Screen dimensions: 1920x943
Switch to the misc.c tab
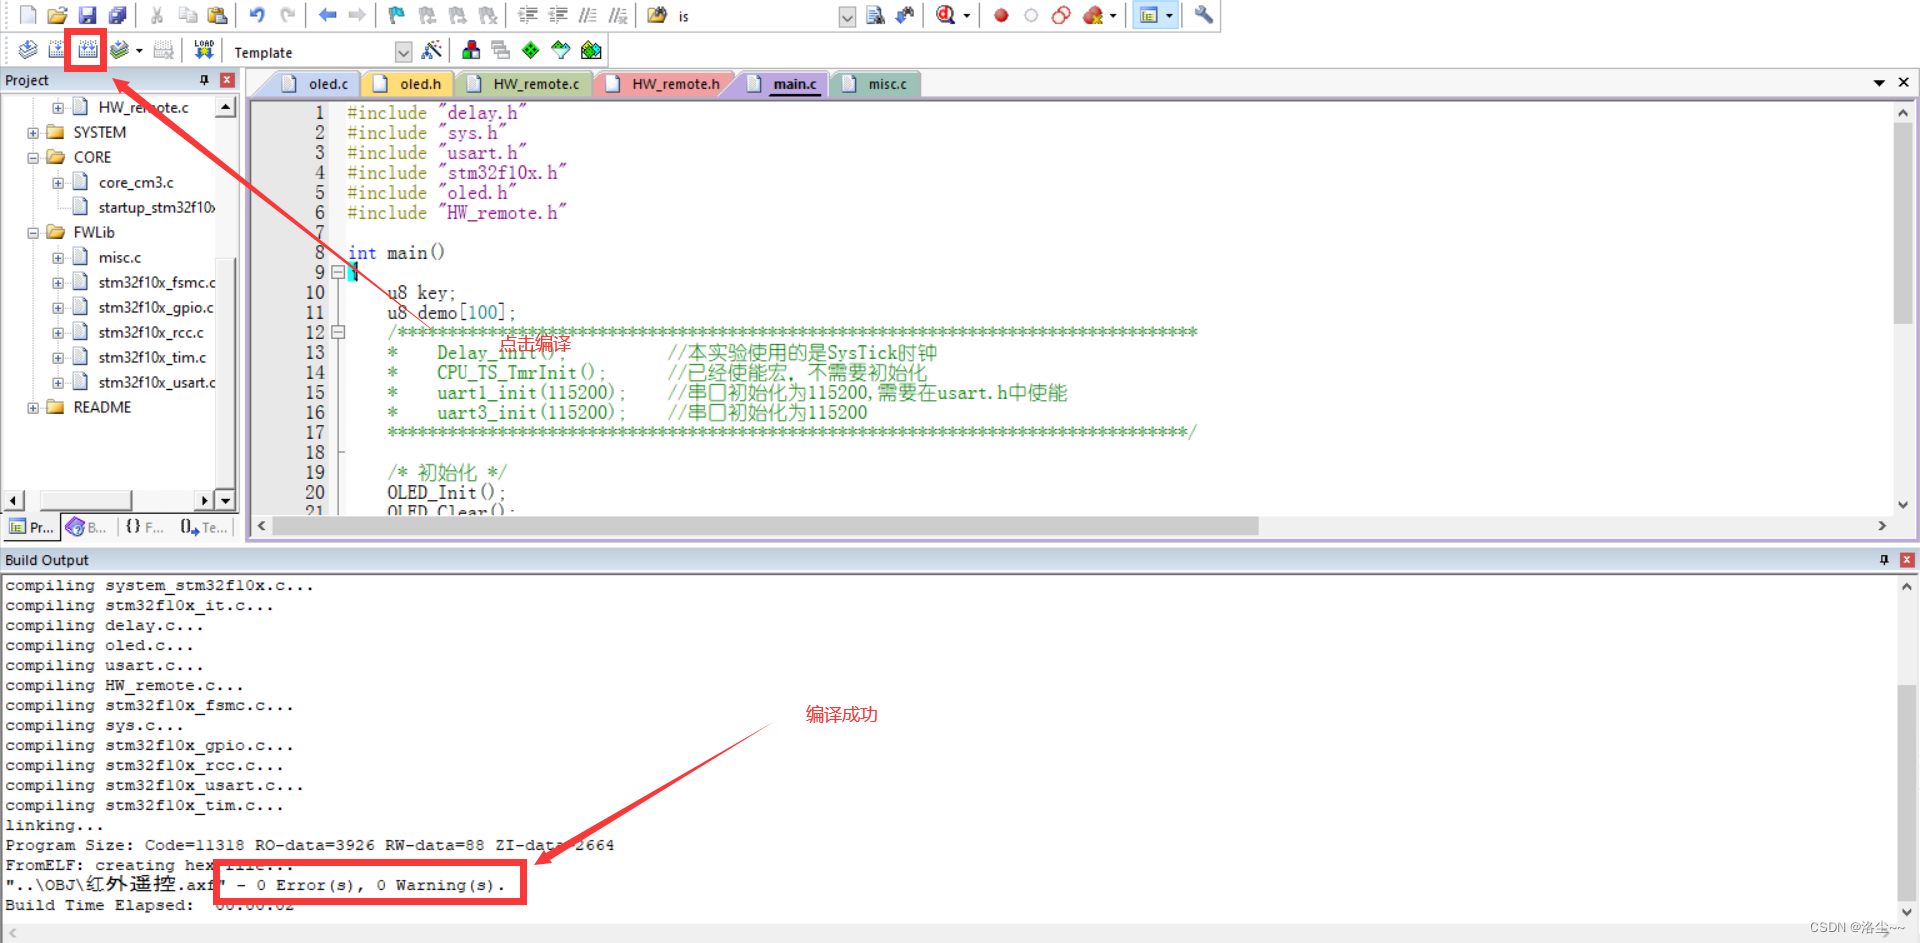click(876, 84)
